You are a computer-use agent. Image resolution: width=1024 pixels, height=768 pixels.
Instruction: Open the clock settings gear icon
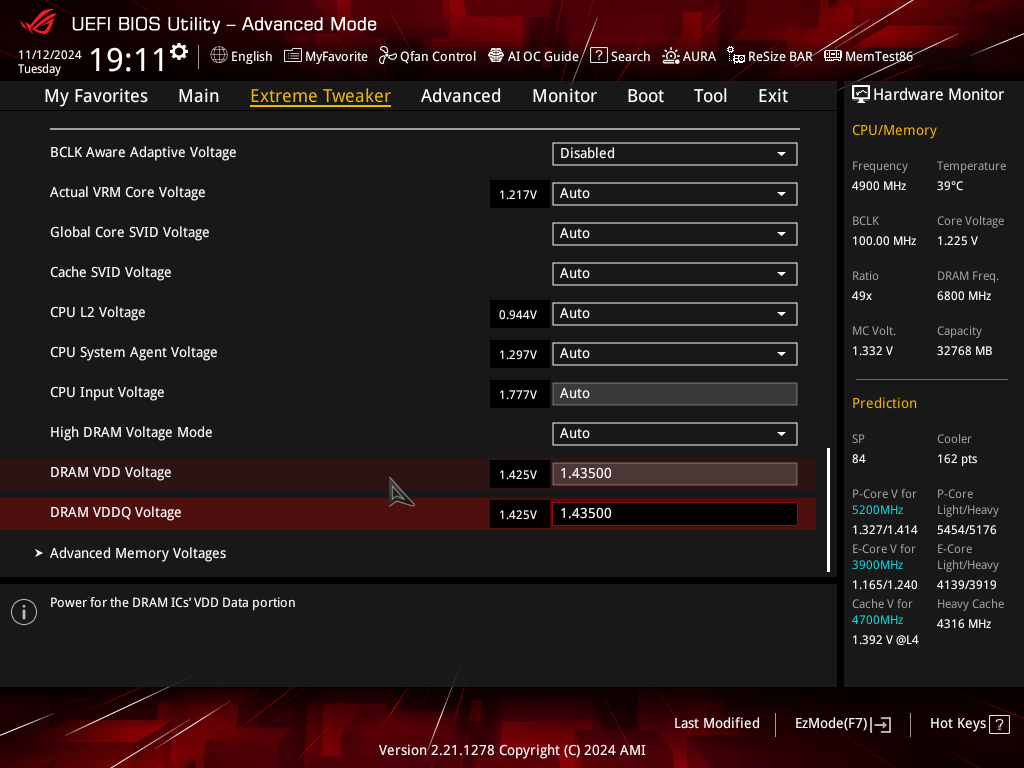179,52
